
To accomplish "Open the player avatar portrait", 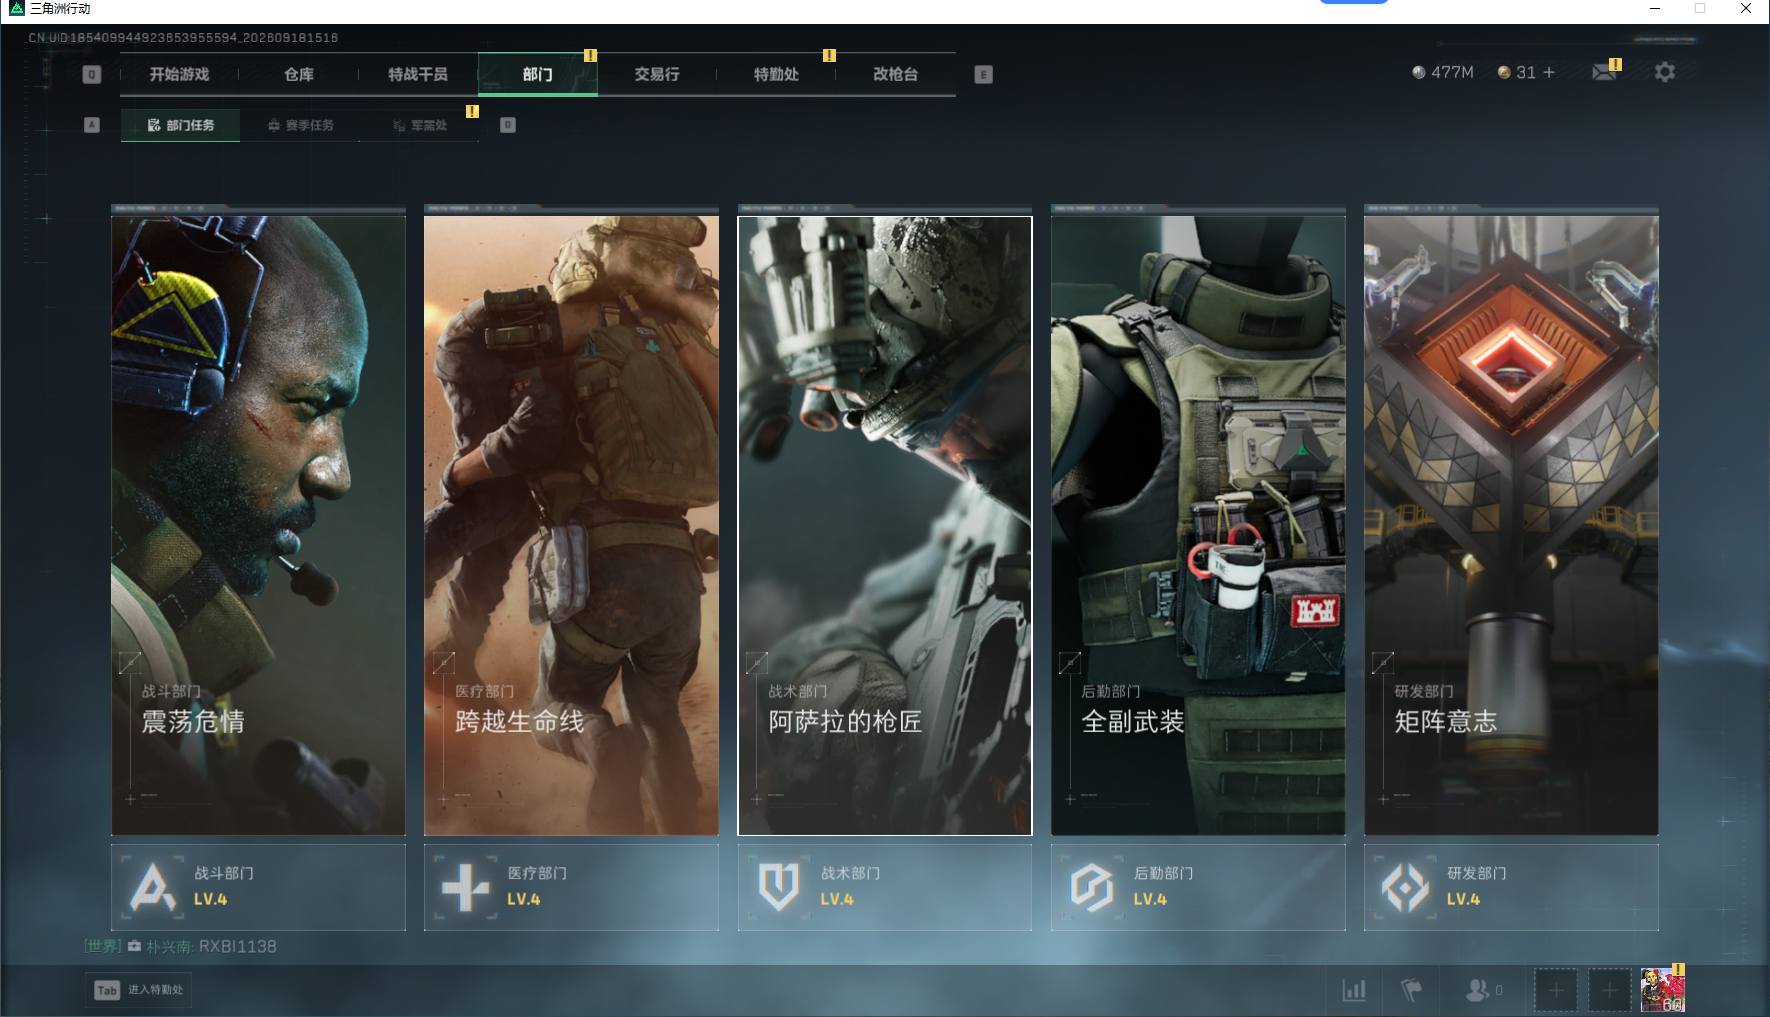I will 1663,990.
